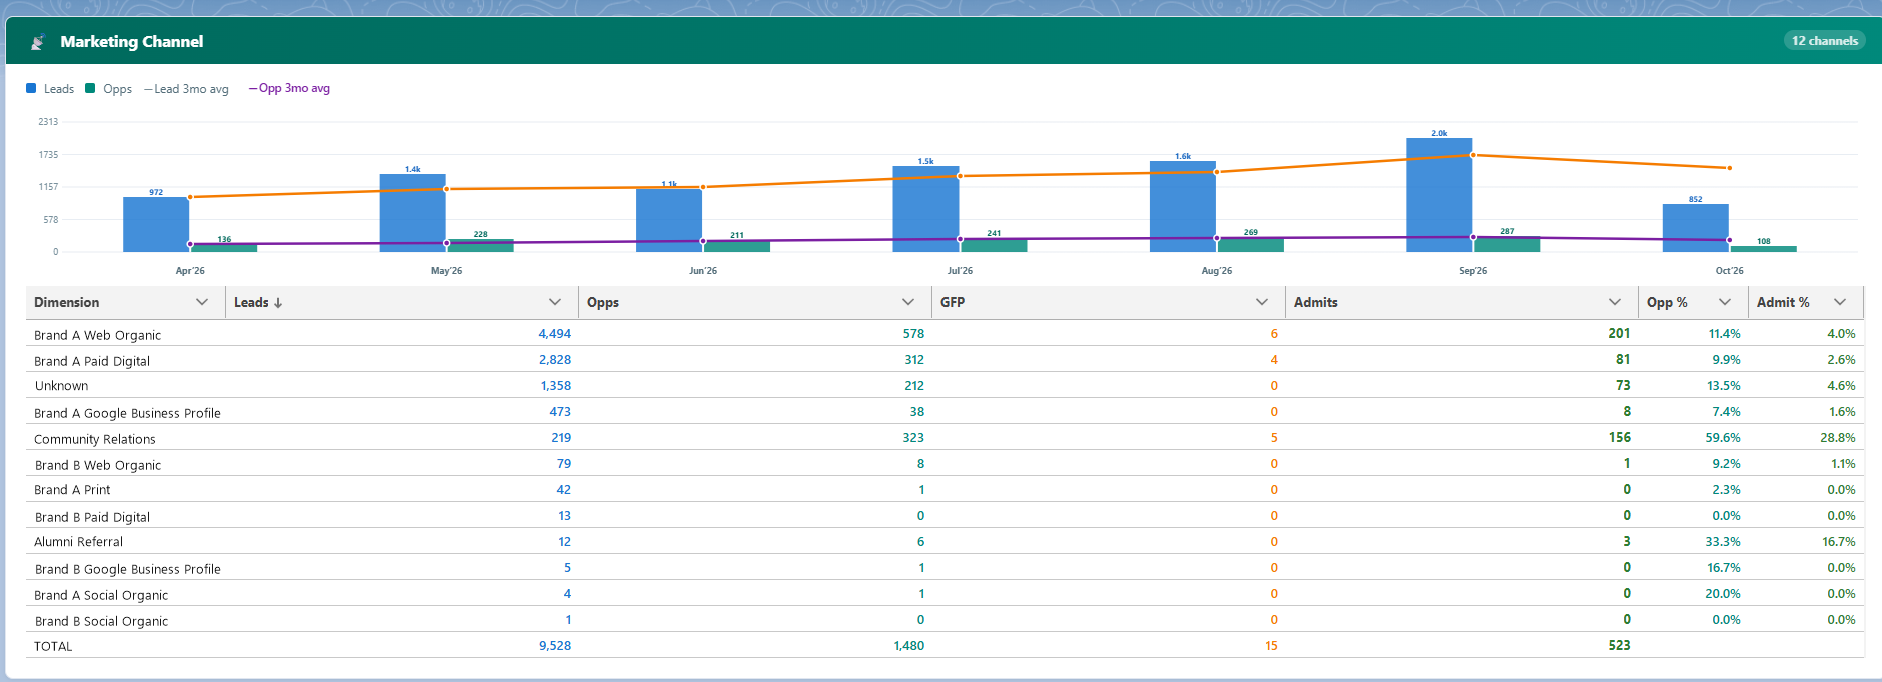The image size is (1882, 682).
Task: Click the TOTAL row label
Action: (53, 646)
